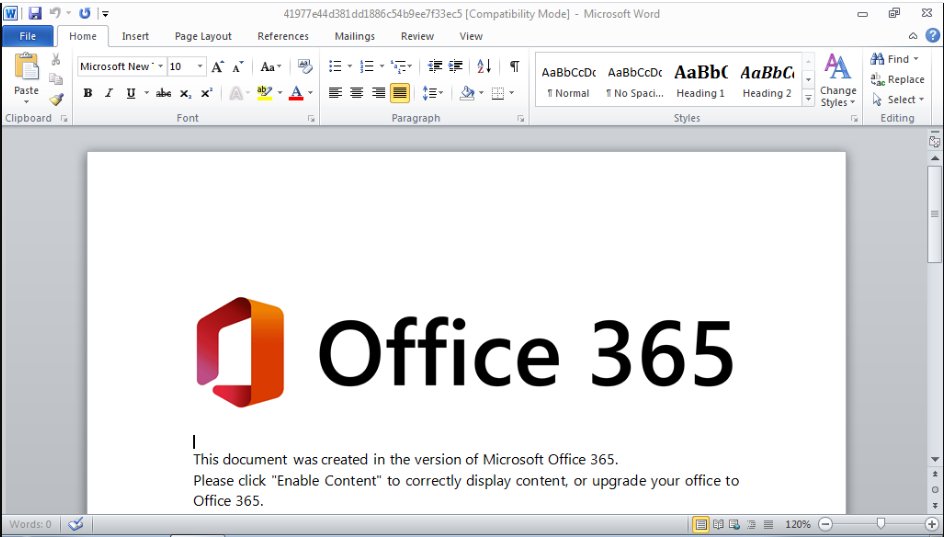Click the Word application icon in title bar

(x=10, y=13)
